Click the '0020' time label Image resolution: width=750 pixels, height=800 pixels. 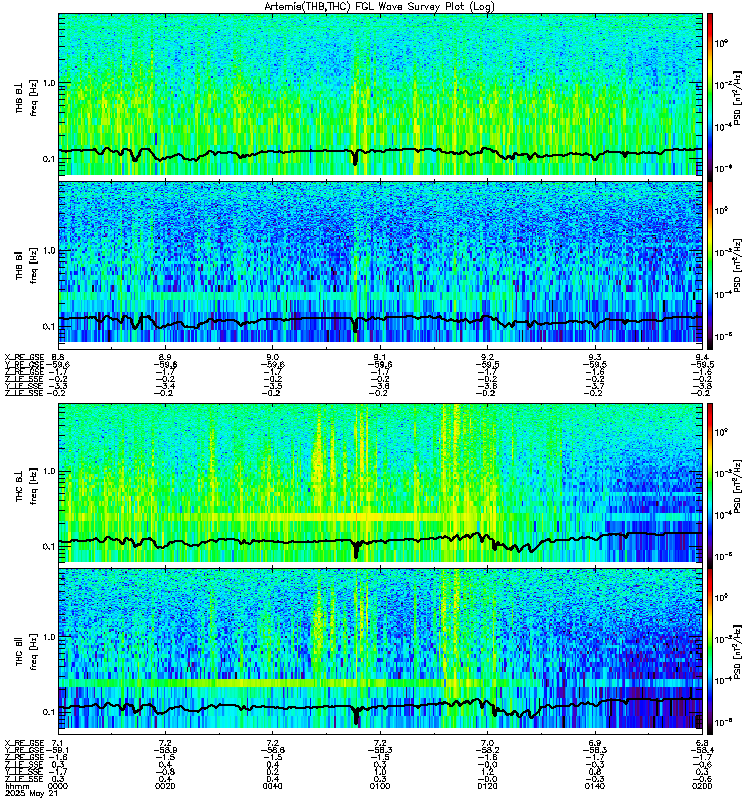(165, 786)
